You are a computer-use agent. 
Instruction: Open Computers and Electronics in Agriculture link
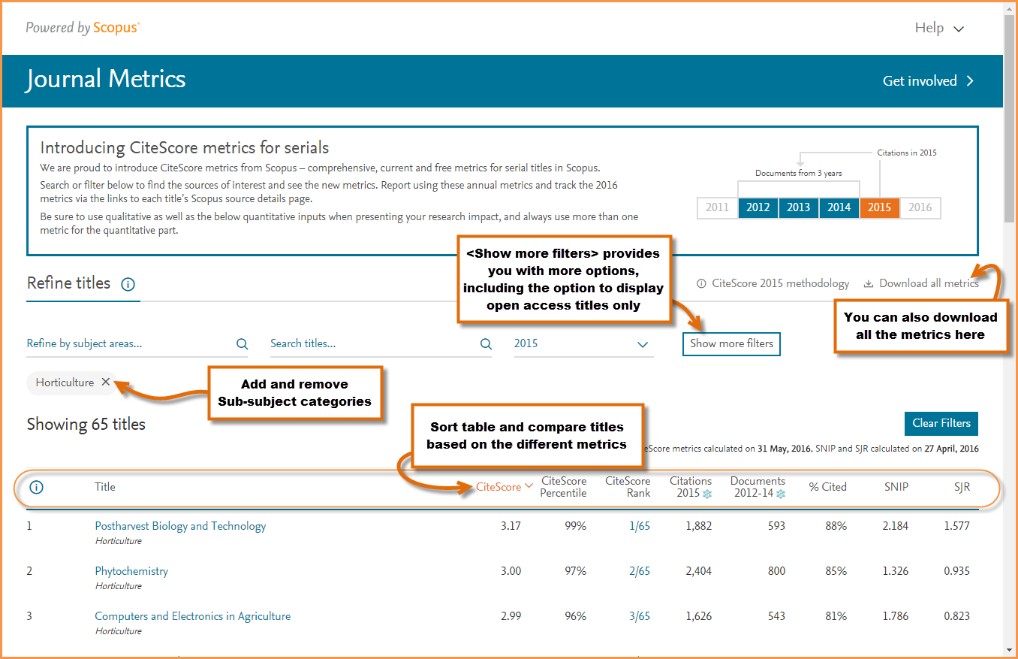(x=193, y=616)
